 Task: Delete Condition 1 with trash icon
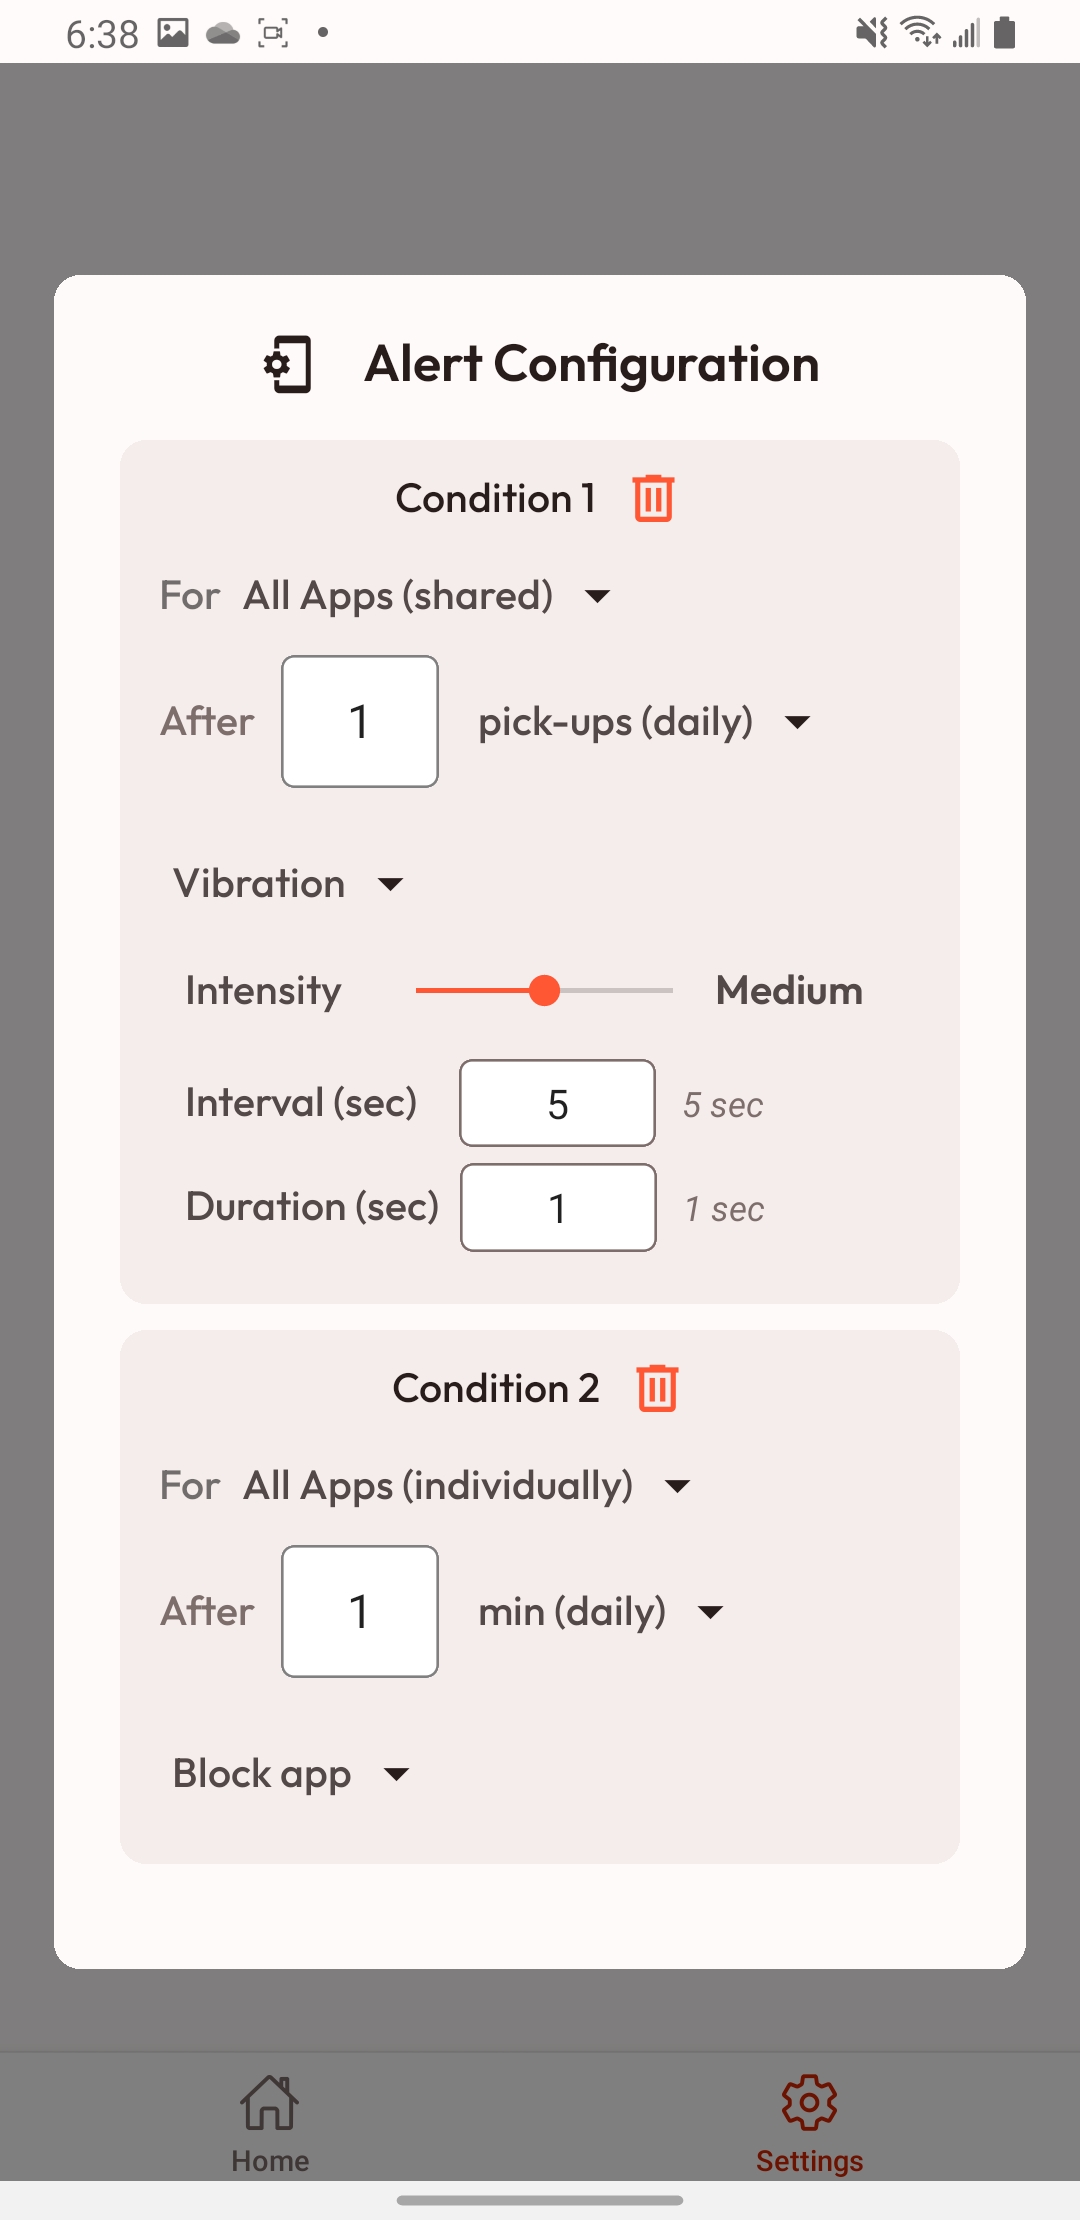coord(653,498)
